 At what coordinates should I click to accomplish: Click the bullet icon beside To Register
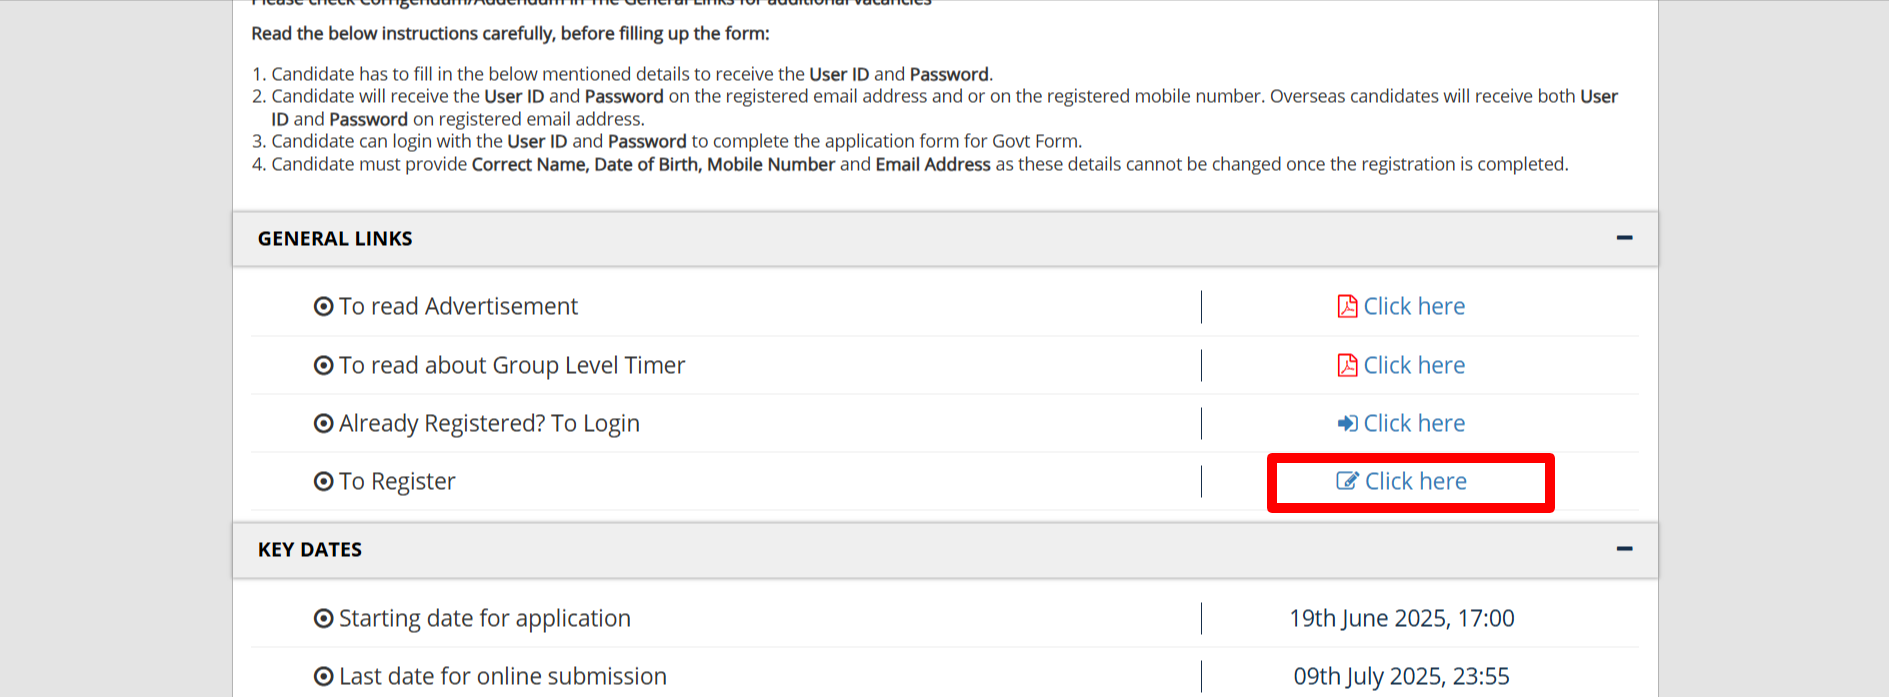323,481
